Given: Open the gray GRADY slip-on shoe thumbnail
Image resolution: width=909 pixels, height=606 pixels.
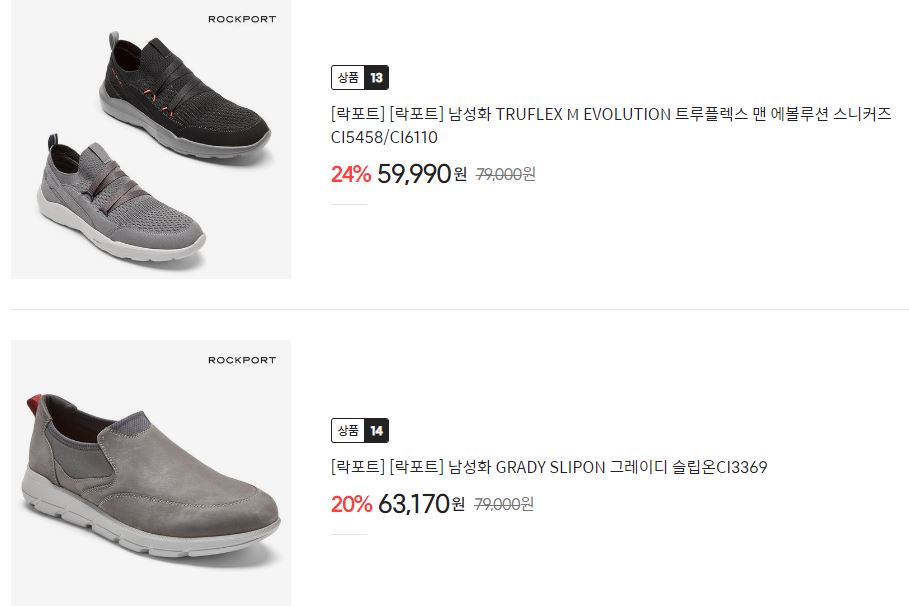Looking at the screenshot, I should [x=151, y=473].
